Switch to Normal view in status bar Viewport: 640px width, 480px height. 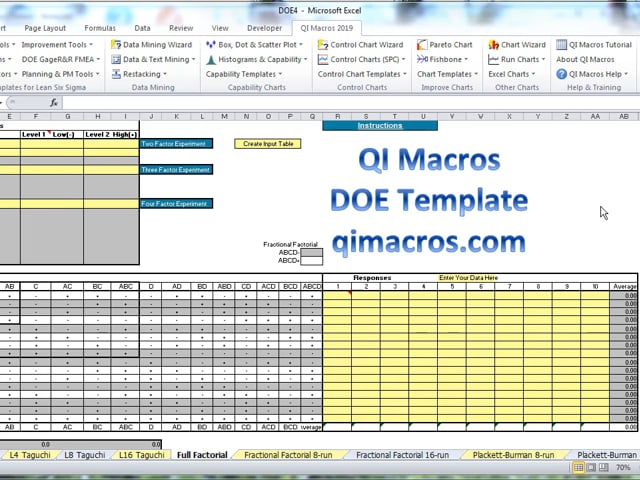(578, 467)
